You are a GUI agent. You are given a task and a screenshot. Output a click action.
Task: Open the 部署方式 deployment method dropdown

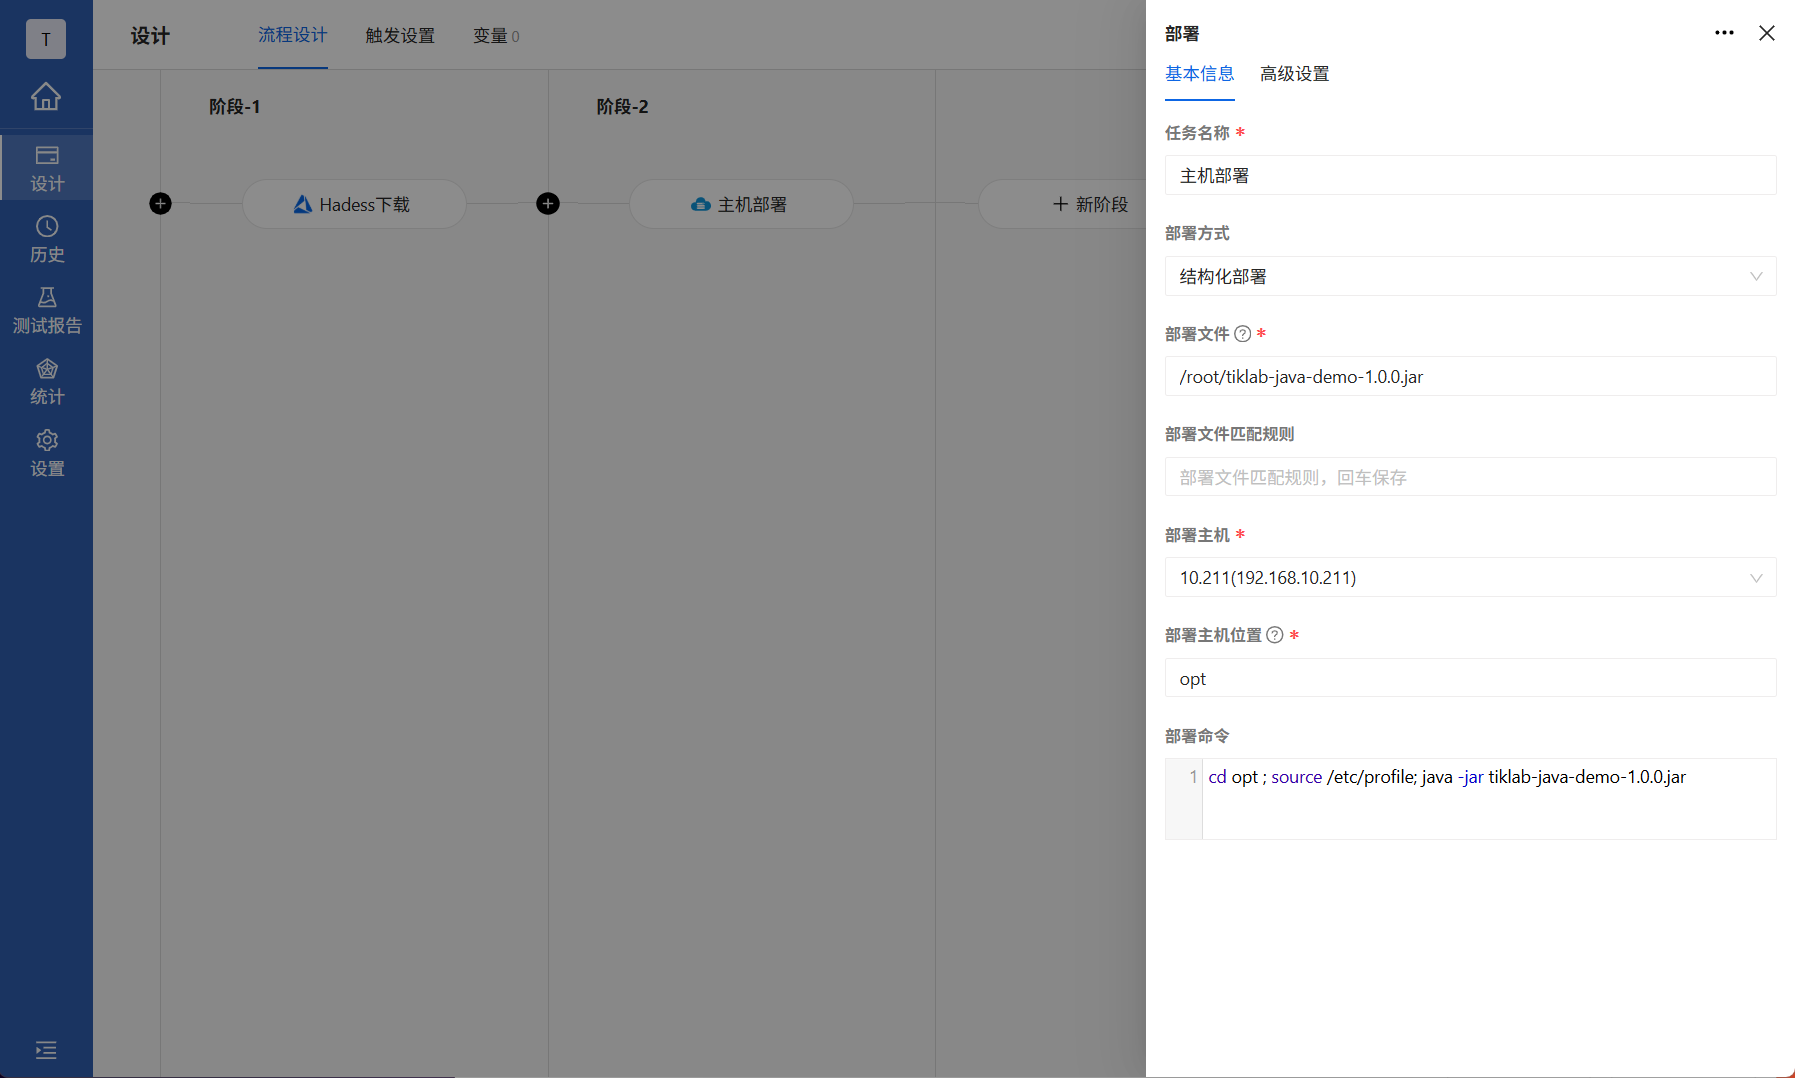pyautogui.click(x=1469, y=276)
